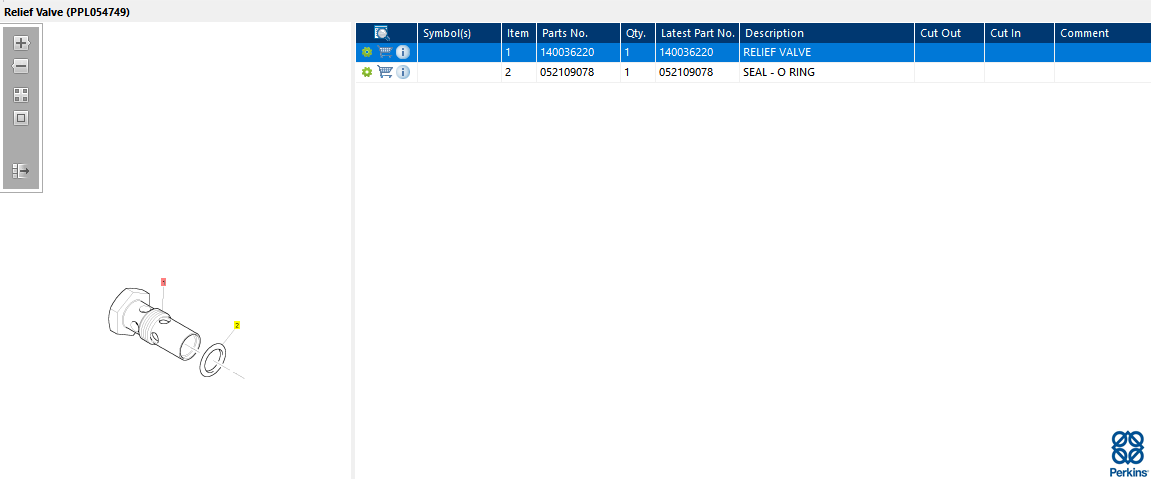The image size is (1151, 479).
Task: Click the Perkins logo
Action: pos(1128,454)
